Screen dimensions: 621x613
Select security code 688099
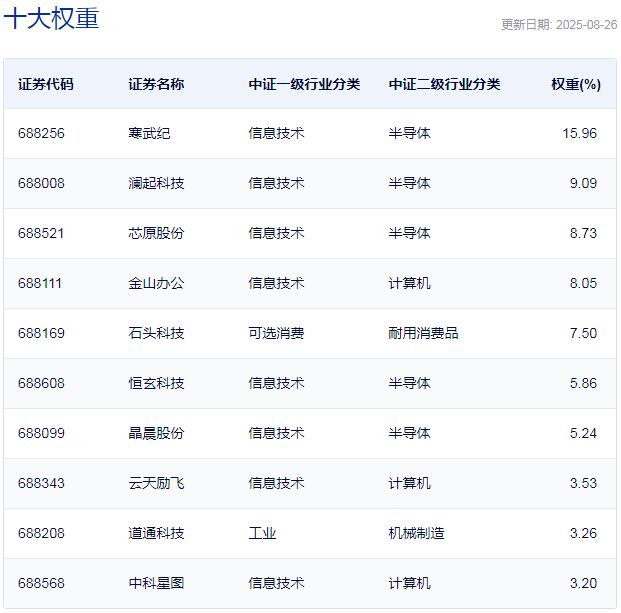coord(41,433)
